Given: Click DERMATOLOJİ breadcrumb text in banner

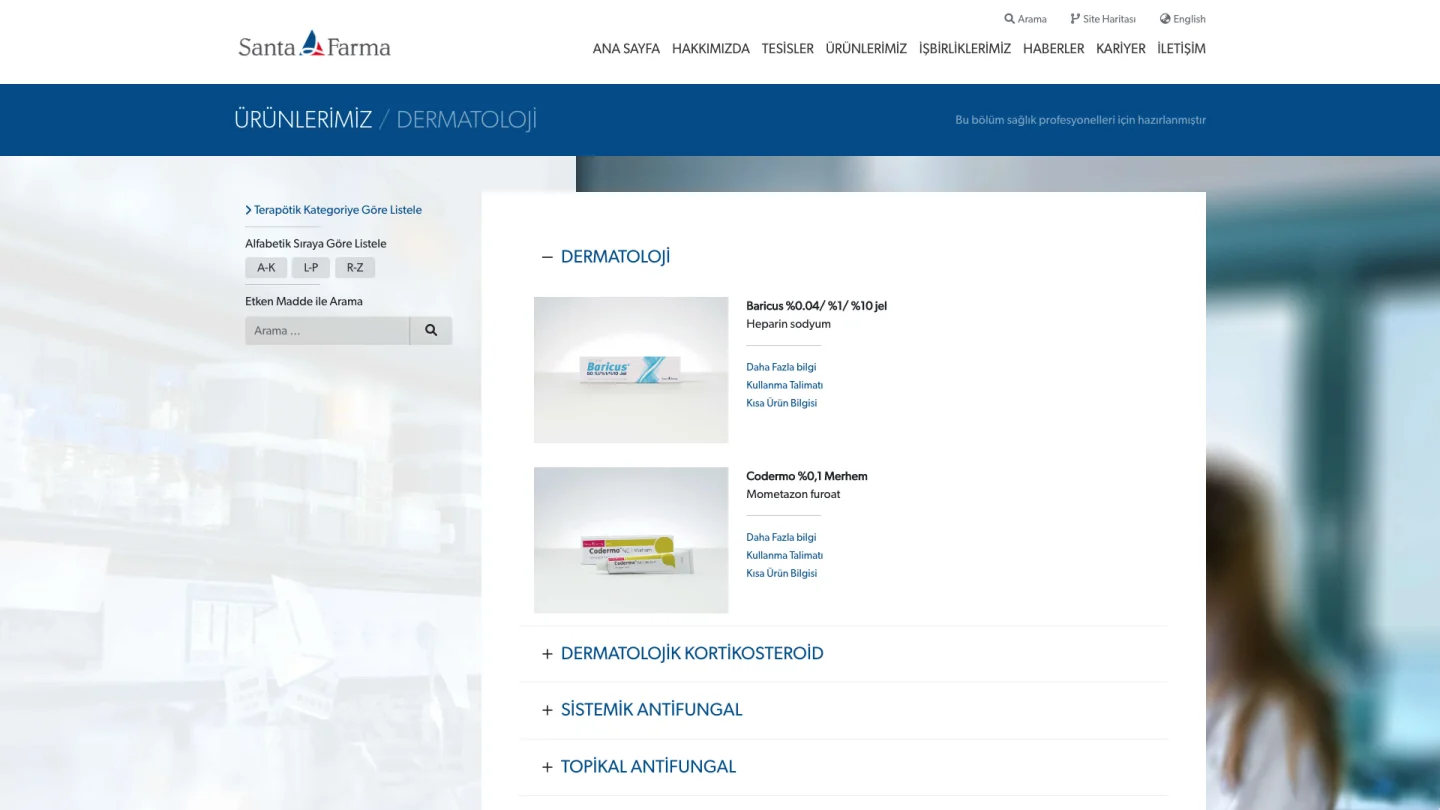Looking at the screenshot, I should 467,120.
